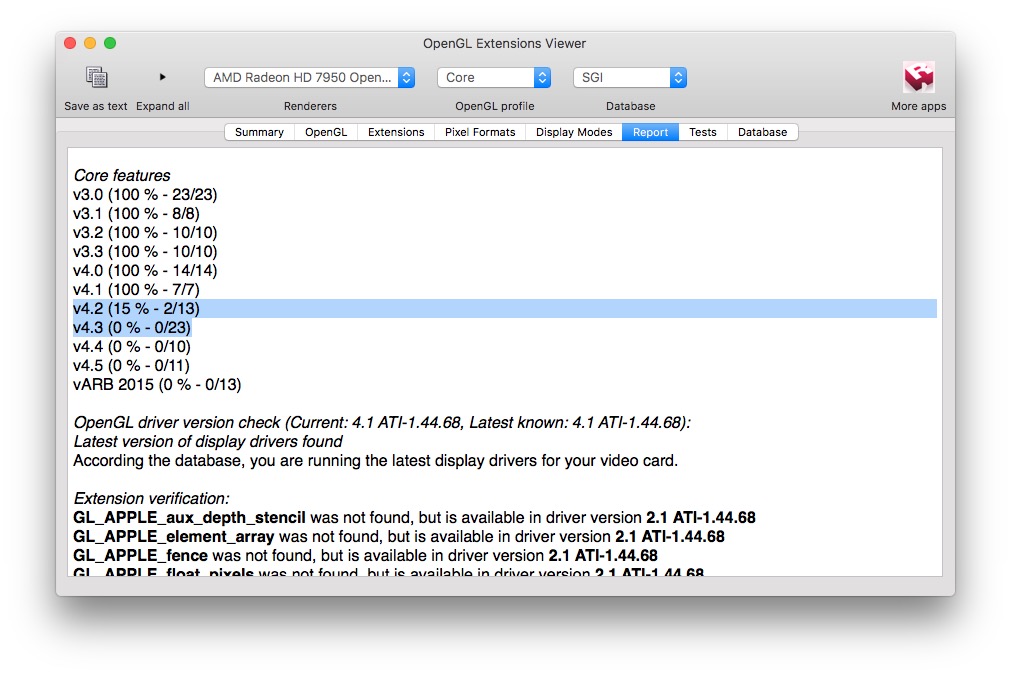
Task: Switch to the Summary tab
Action: tap(259, 132)
